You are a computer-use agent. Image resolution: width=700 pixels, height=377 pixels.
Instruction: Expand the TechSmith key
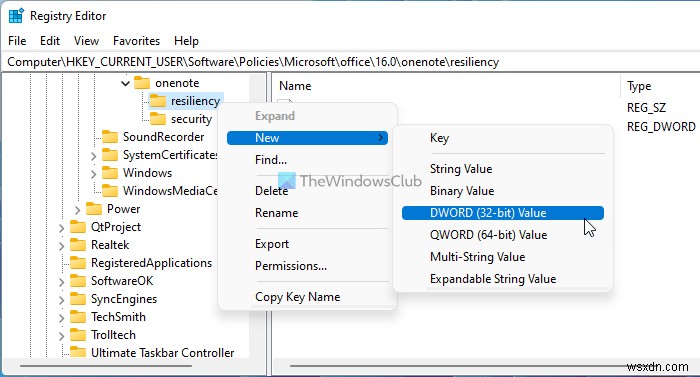click(61, 318)
